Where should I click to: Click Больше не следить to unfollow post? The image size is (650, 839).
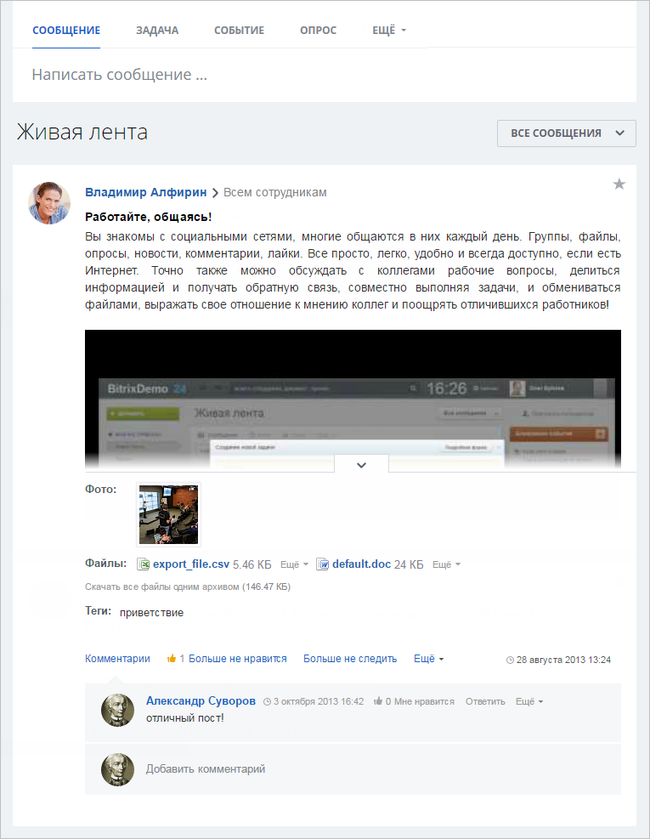tap(350, 659)
